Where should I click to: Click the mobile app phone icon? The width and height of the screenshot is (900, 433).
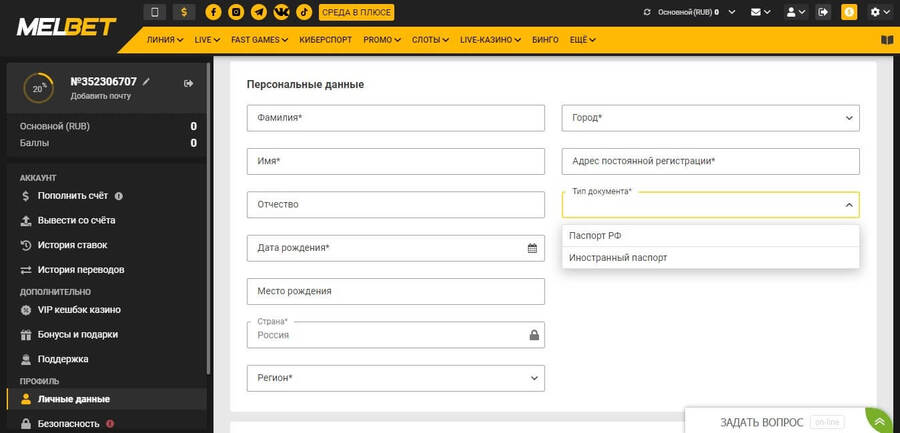coord(154,12)
